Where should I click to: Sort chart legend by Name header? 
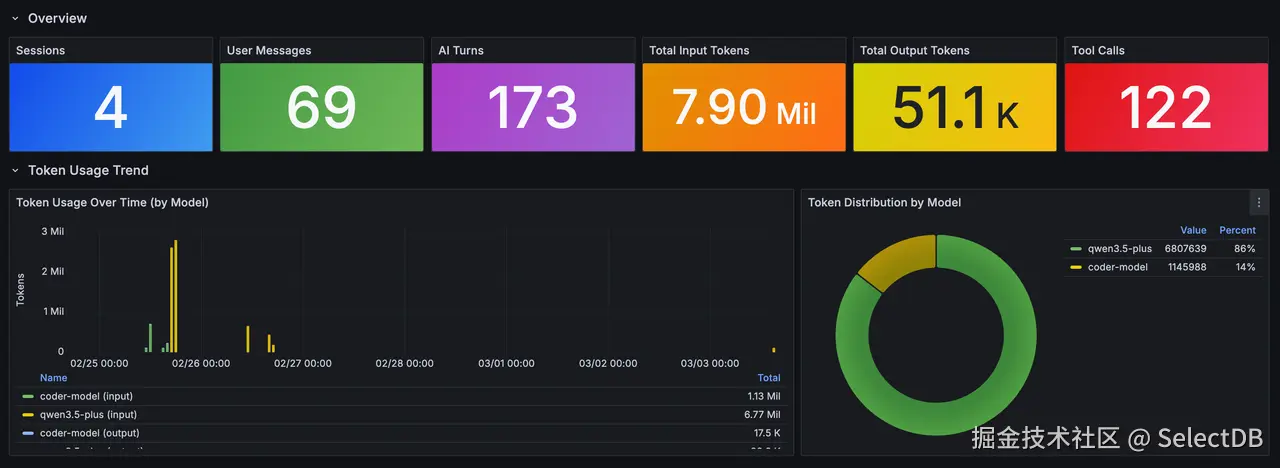[x=54, y=378]
